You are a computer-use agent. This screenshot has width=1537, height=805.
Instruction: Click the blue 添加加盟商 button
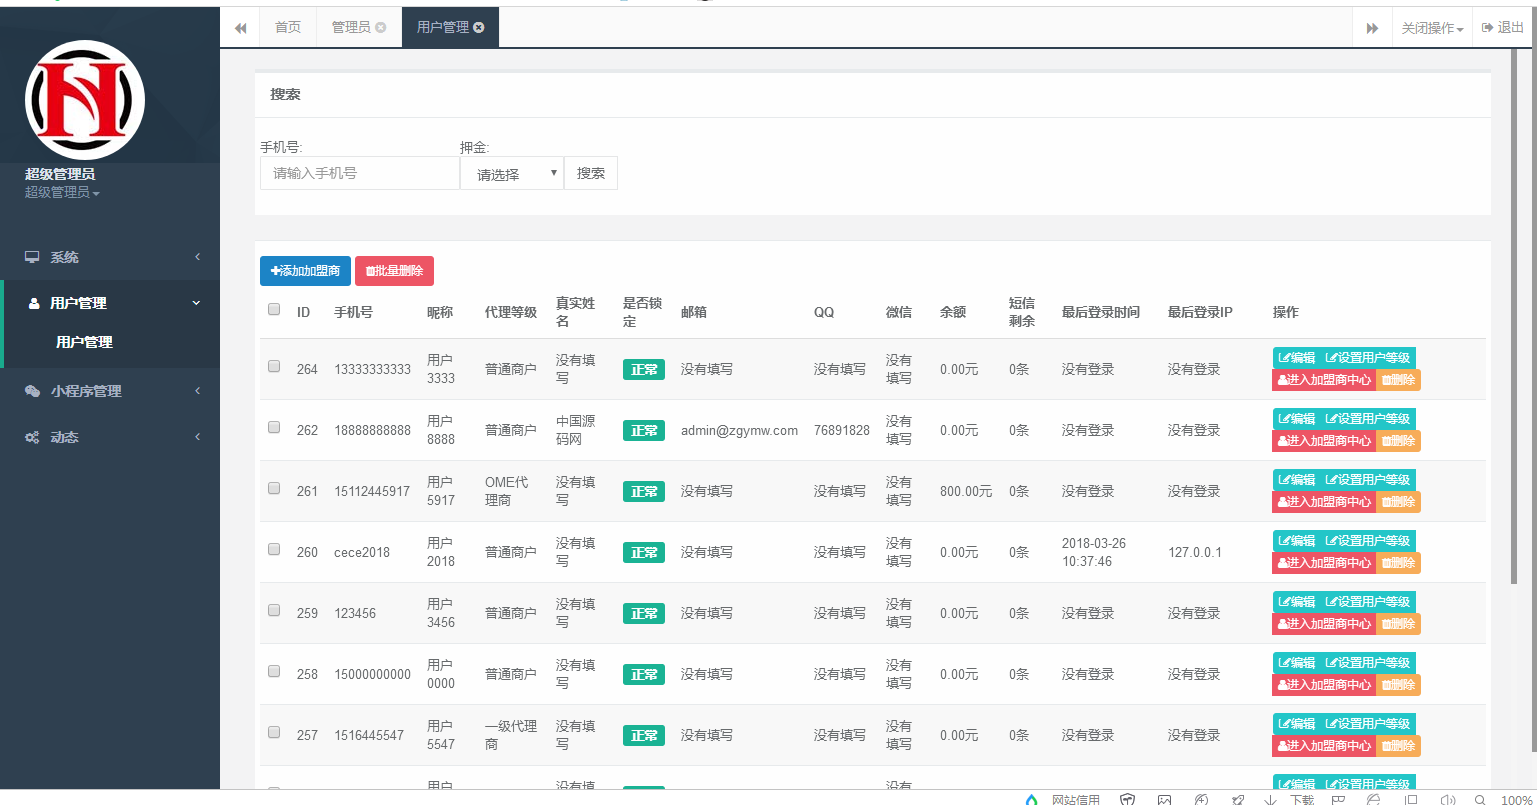click(304, 270)
